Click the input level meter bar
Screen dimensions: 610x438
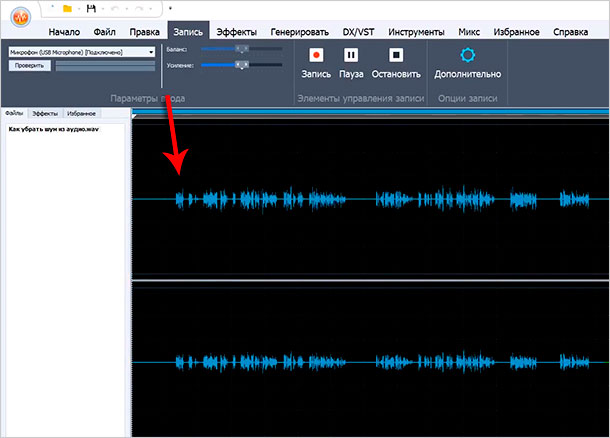(105, 66)
